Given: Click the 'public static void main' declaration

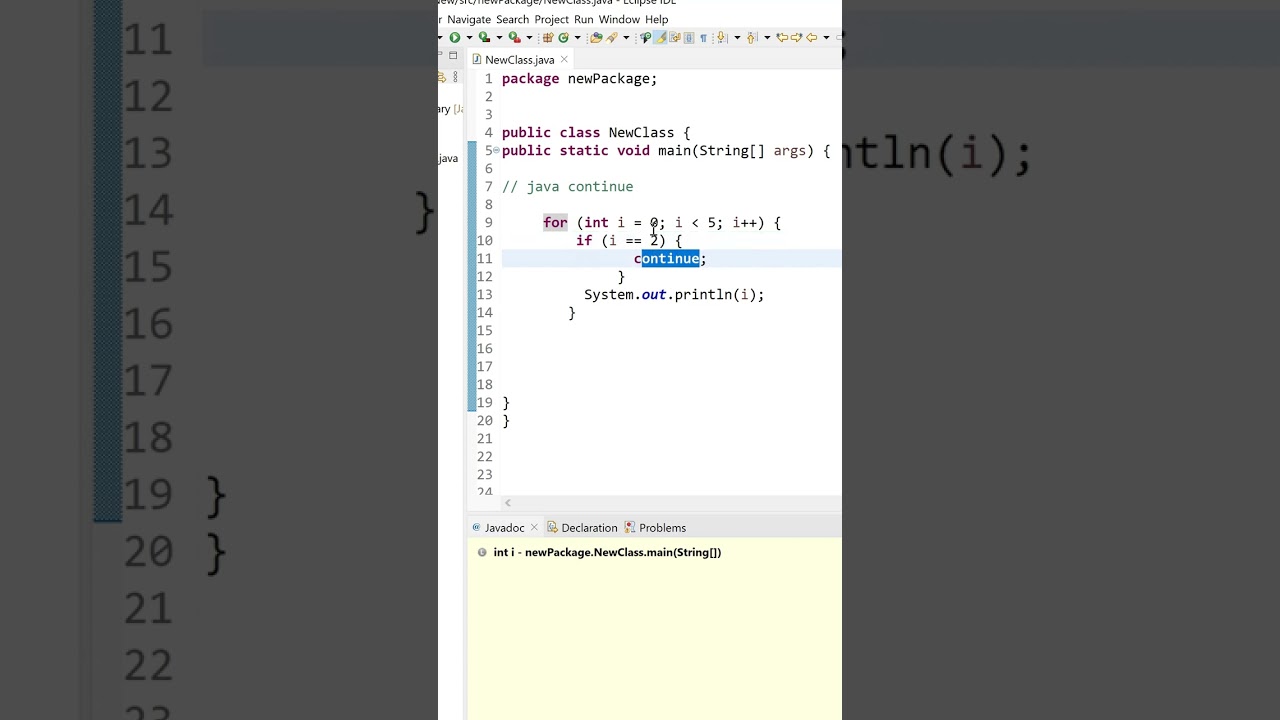Looking at the screenshot, I should pyautogui.click(x=666, y=151).
